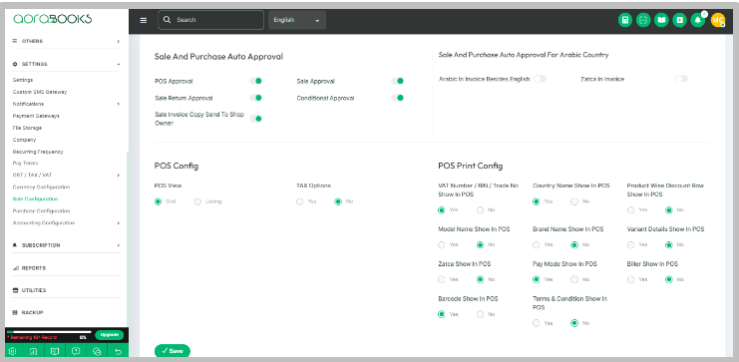Click the magnifier icon in search box
The height and width of the screenshot is (362, 739).
166,20
